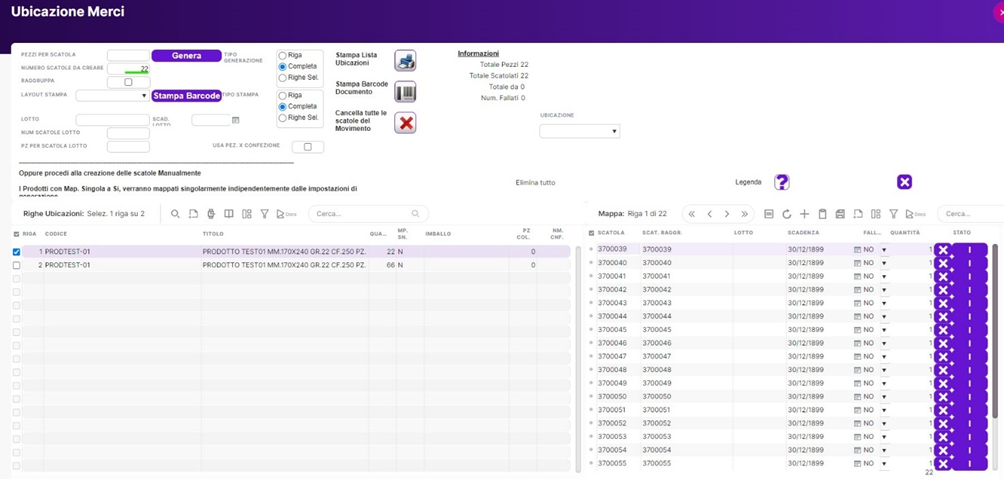Open Fallato dropdown for scatola 3700039

(884, 250)
